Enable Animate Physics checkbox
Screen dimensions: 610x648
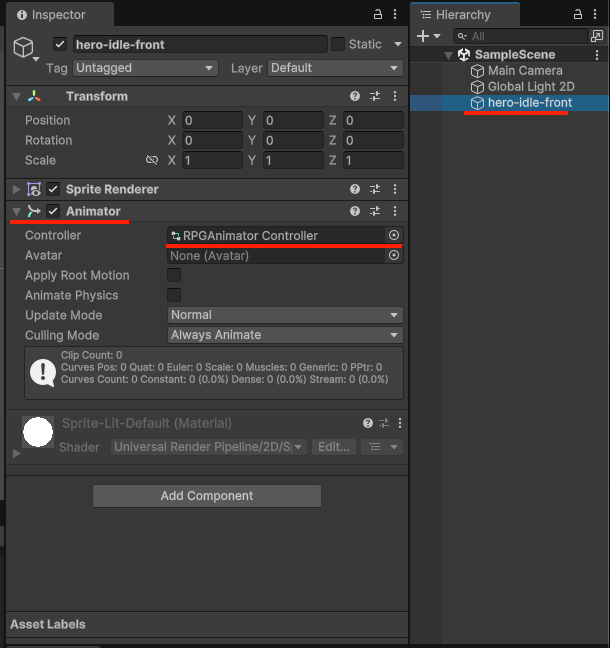point(174,295)
